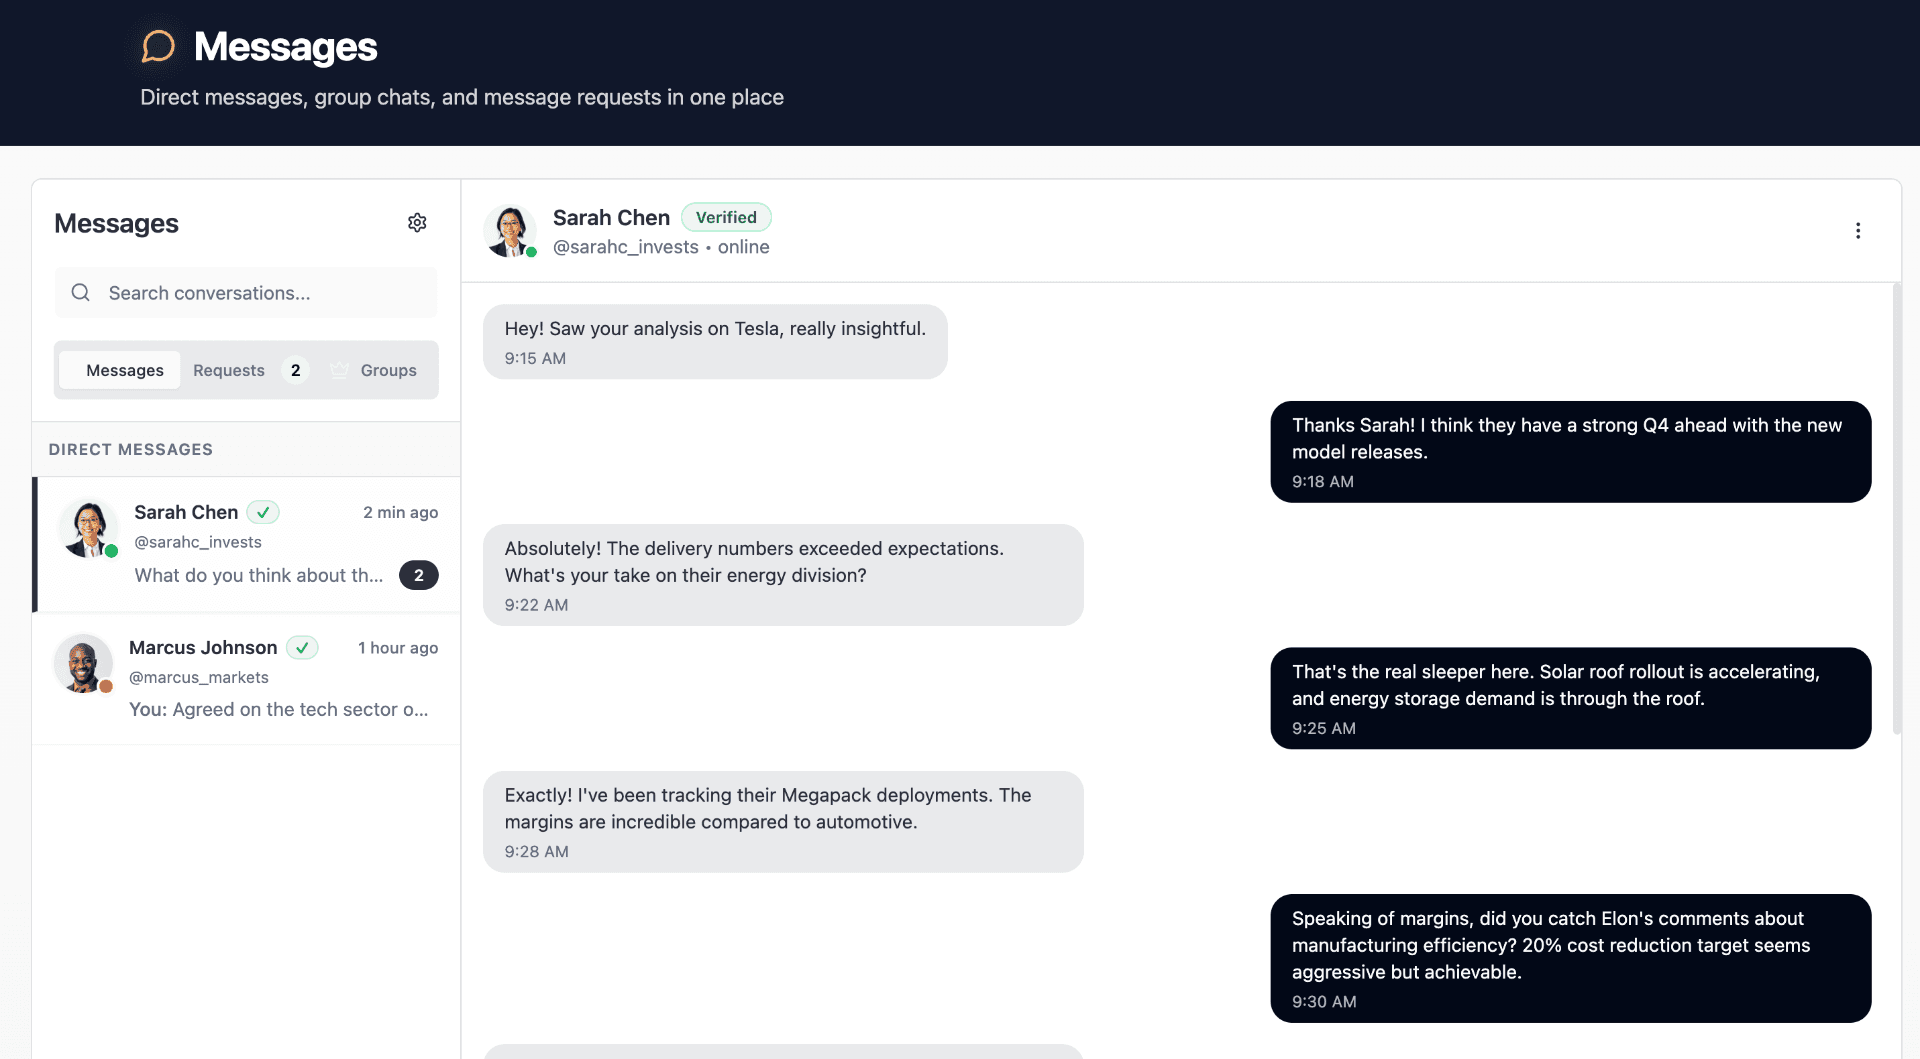Click the @sarahc_invests handle in chat header
Image resolution: width=1920 pixels, height=1059 pixels.
point(626,247)
